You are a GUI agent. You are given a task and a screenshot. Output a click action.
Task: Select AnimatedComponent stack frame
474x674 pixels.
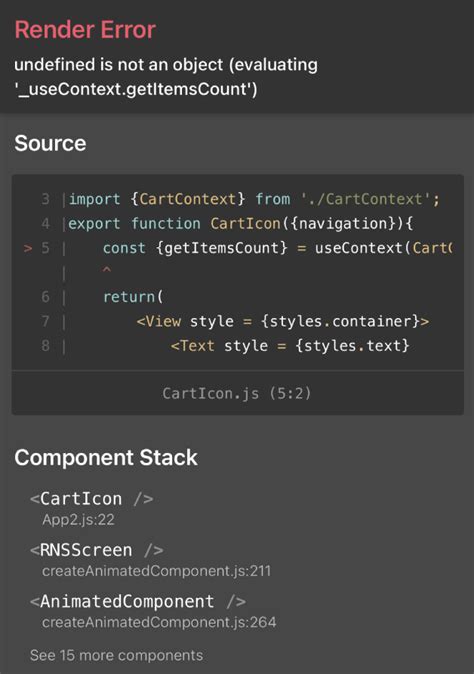(x=138, y=601)
